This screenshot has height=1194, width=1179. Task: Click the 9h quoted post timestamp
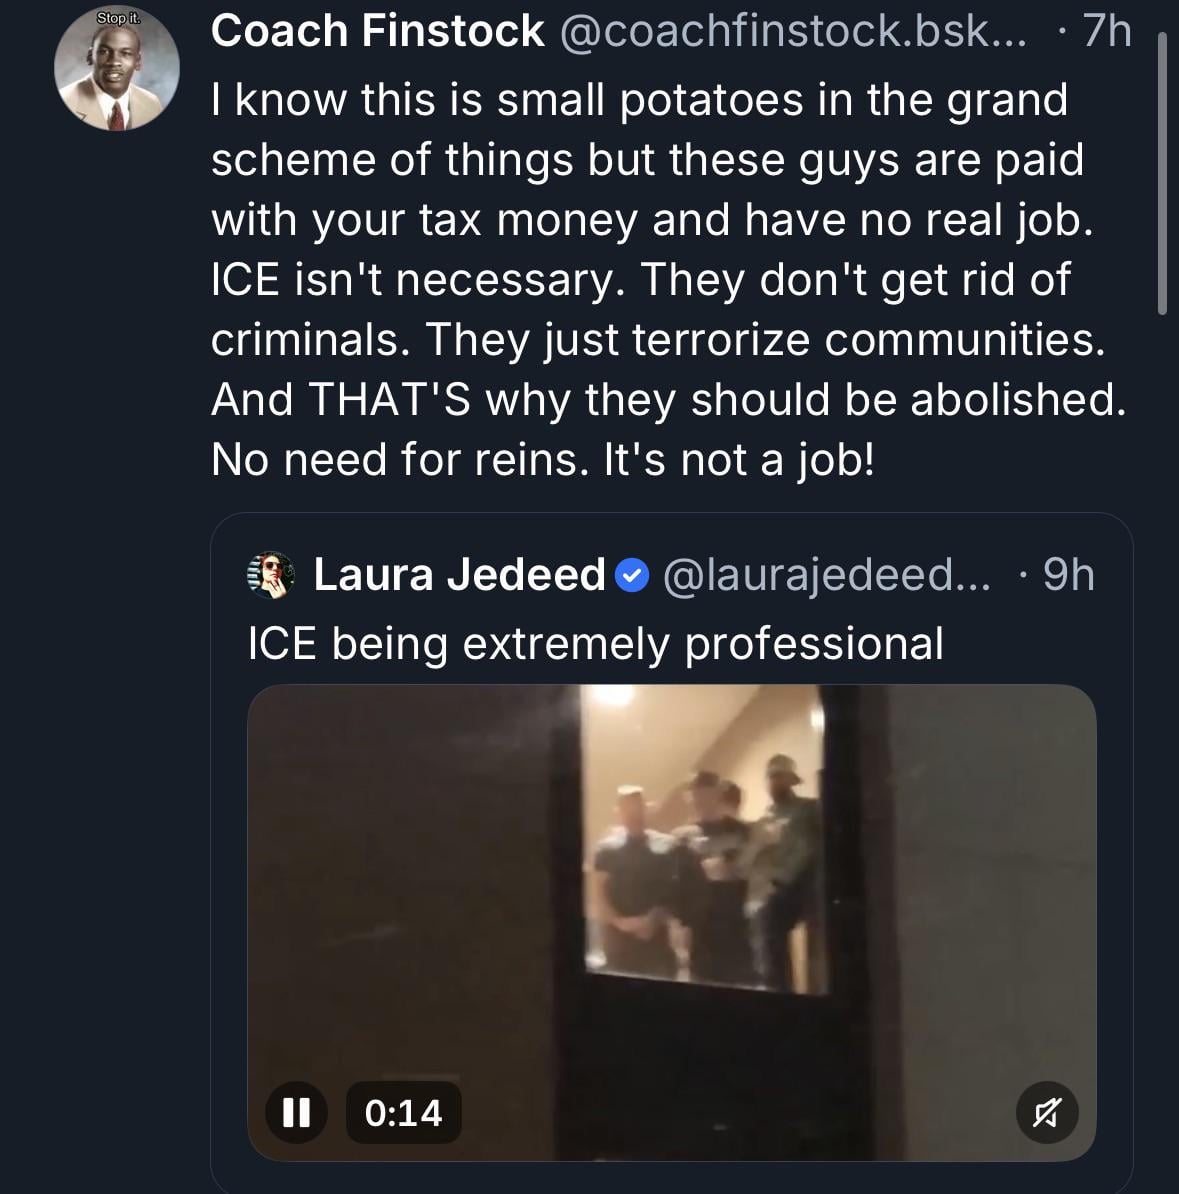tap(1068, 574)
